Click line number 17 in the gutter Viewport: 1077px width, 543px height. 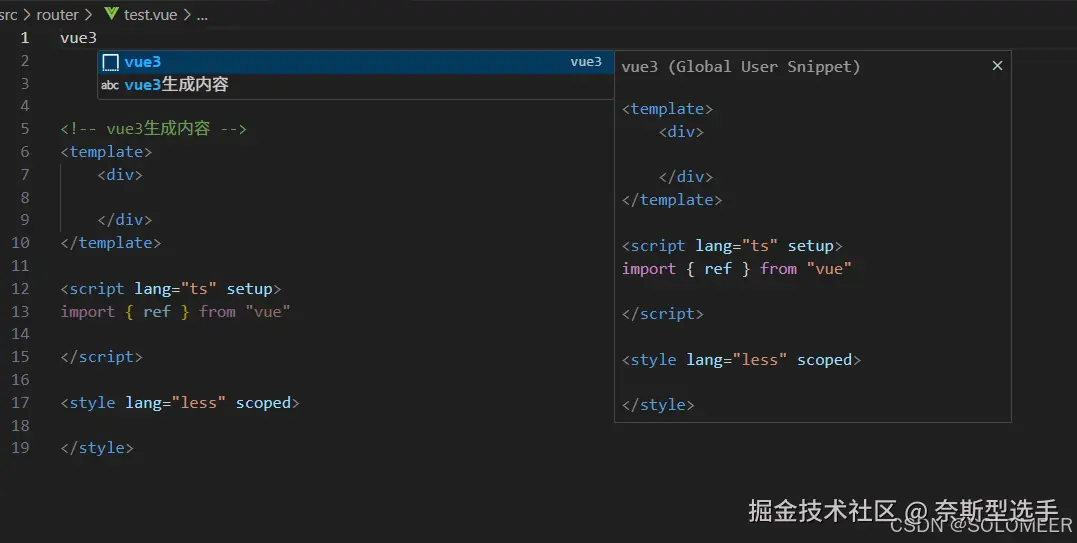pyautogui.click(x=20, y=402)
